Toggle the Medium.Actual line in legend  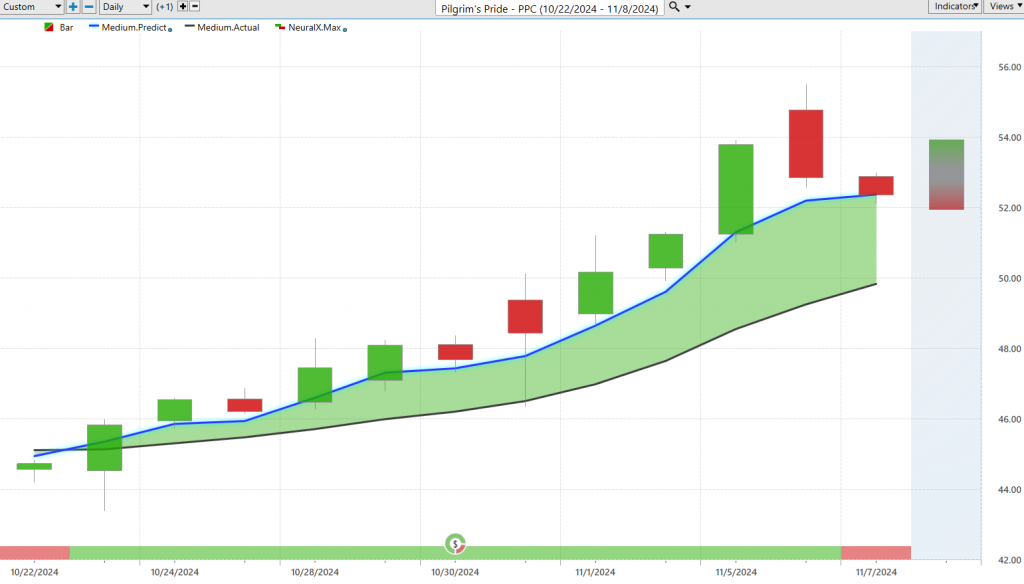228,28
